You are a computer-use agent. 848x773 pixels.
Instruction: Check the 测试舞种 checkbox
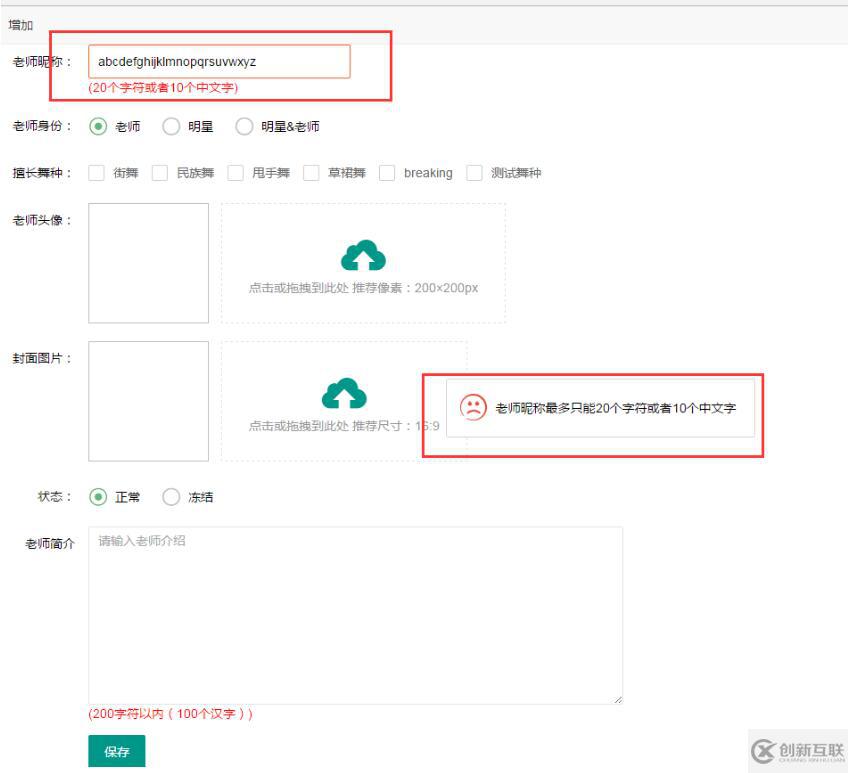[474, 172]
